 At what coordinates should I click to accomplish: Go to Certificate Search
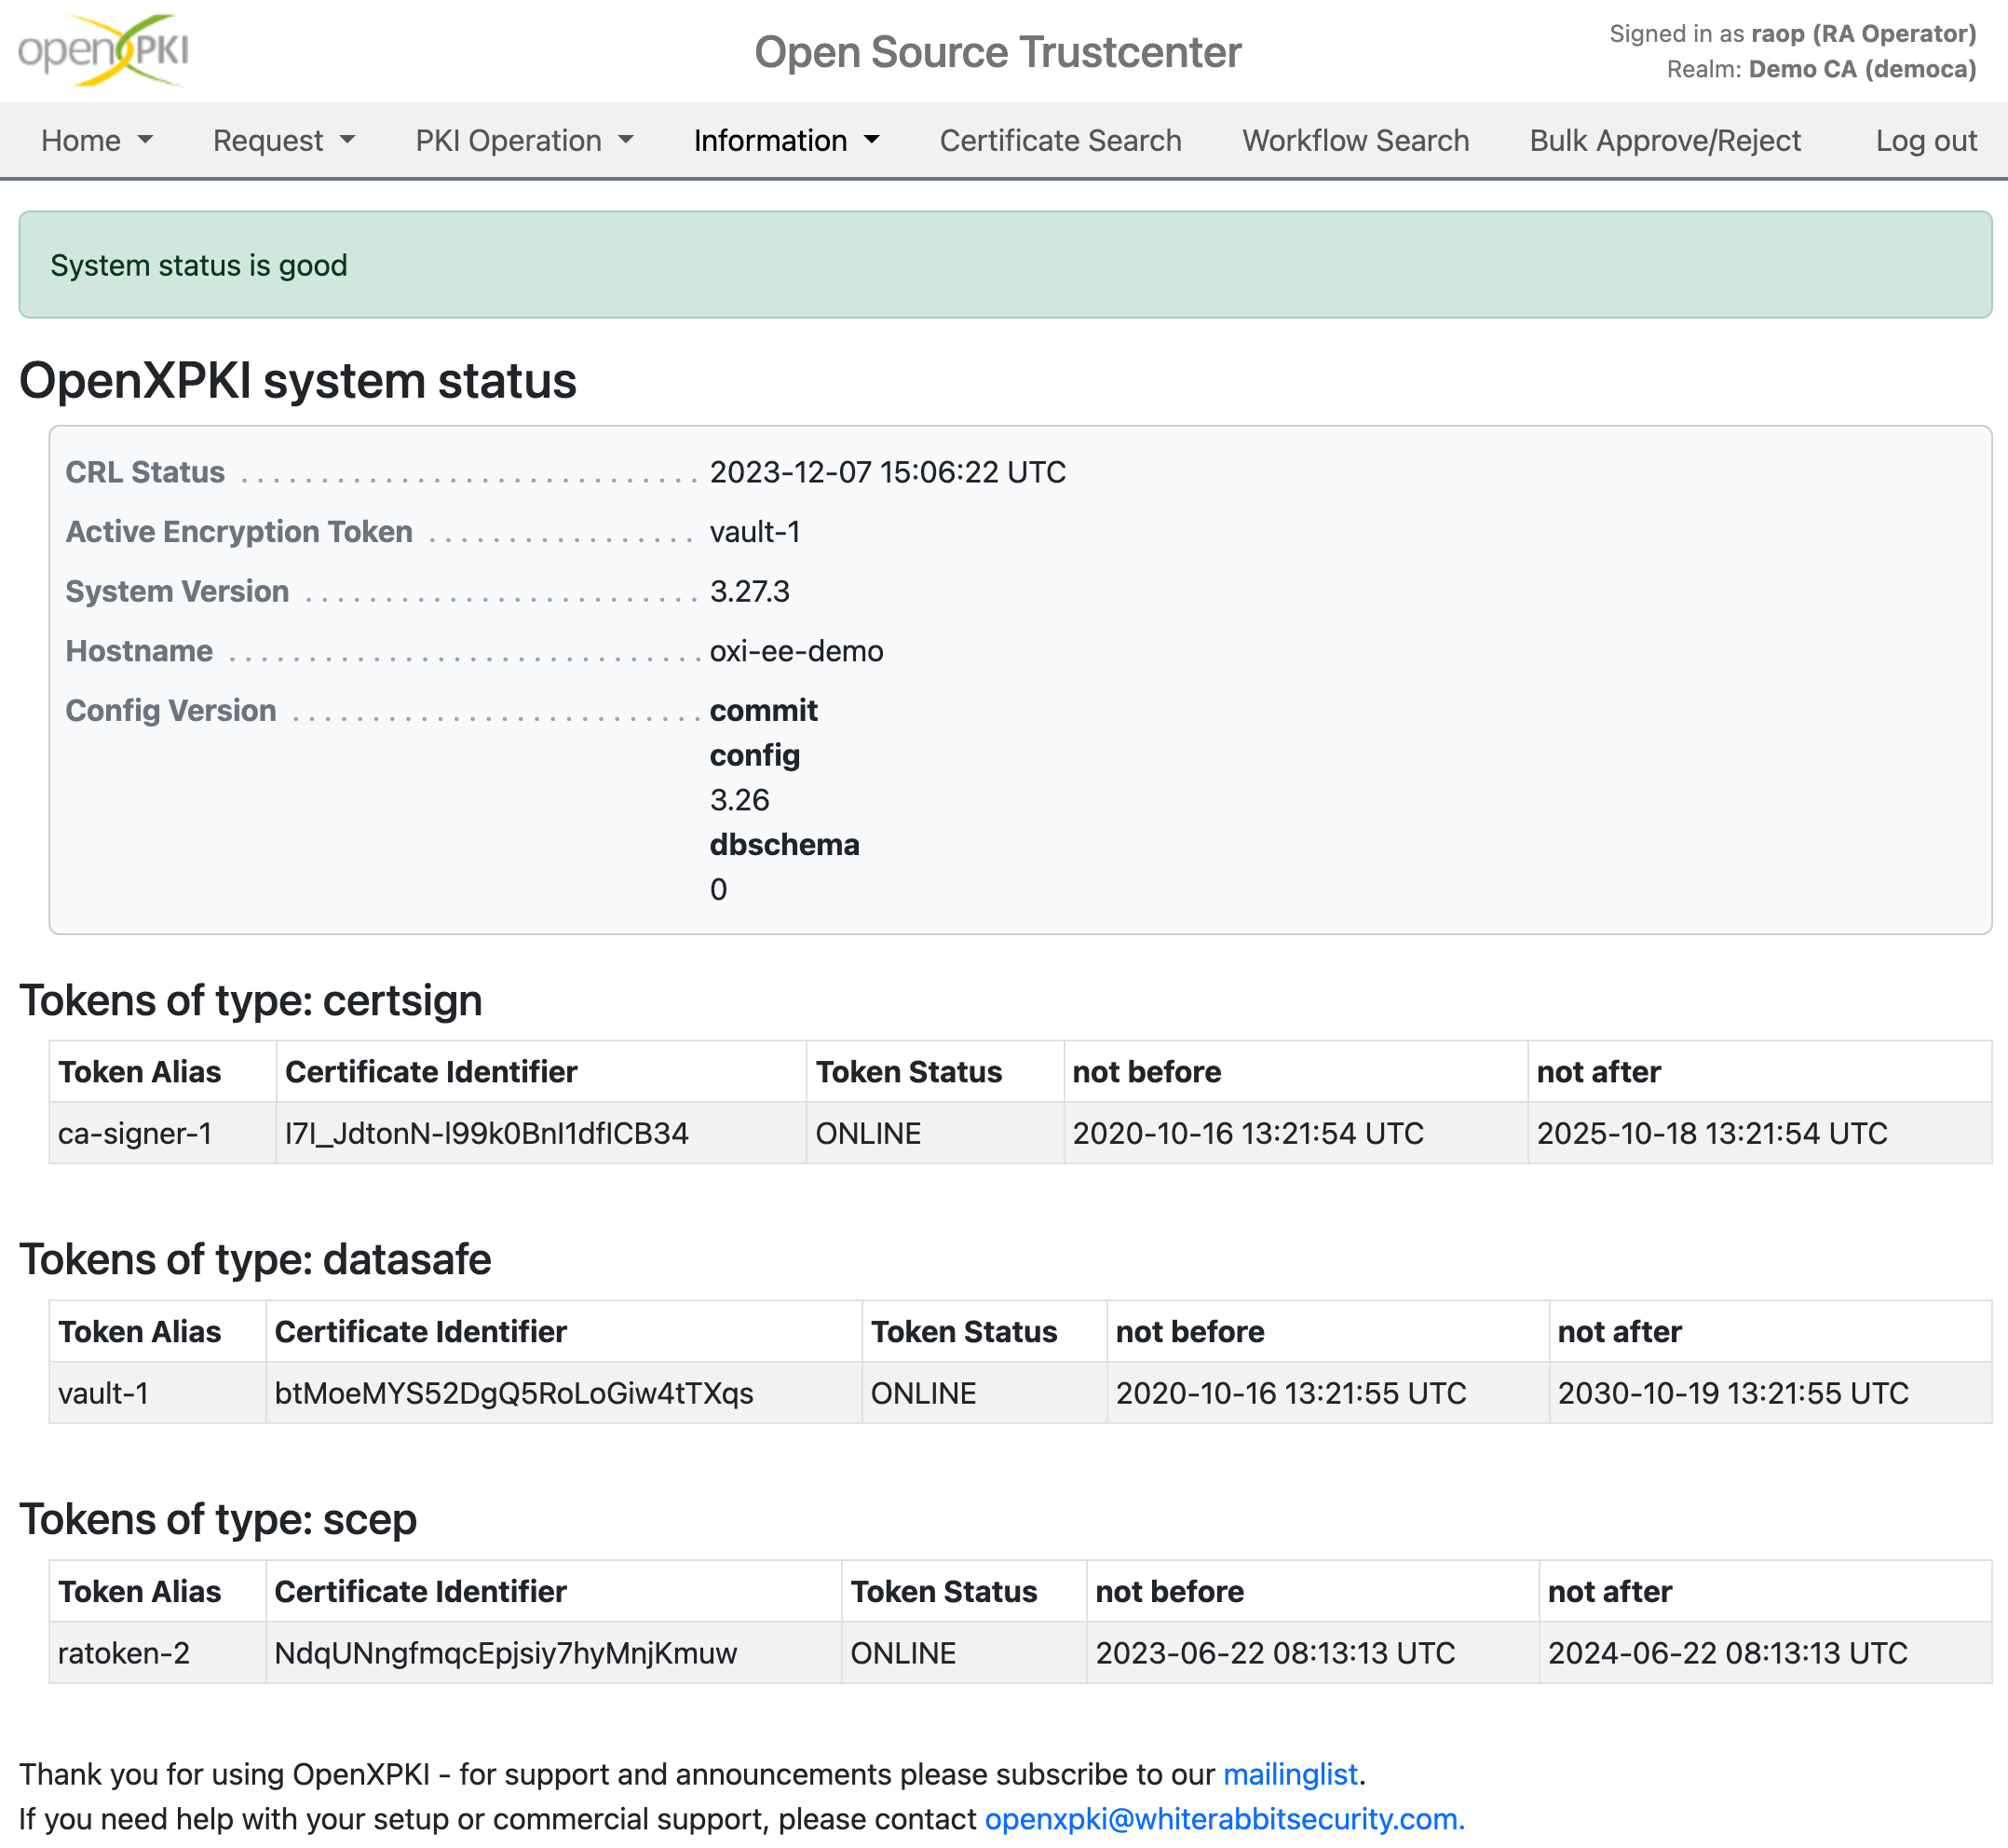coord(1060,141)
